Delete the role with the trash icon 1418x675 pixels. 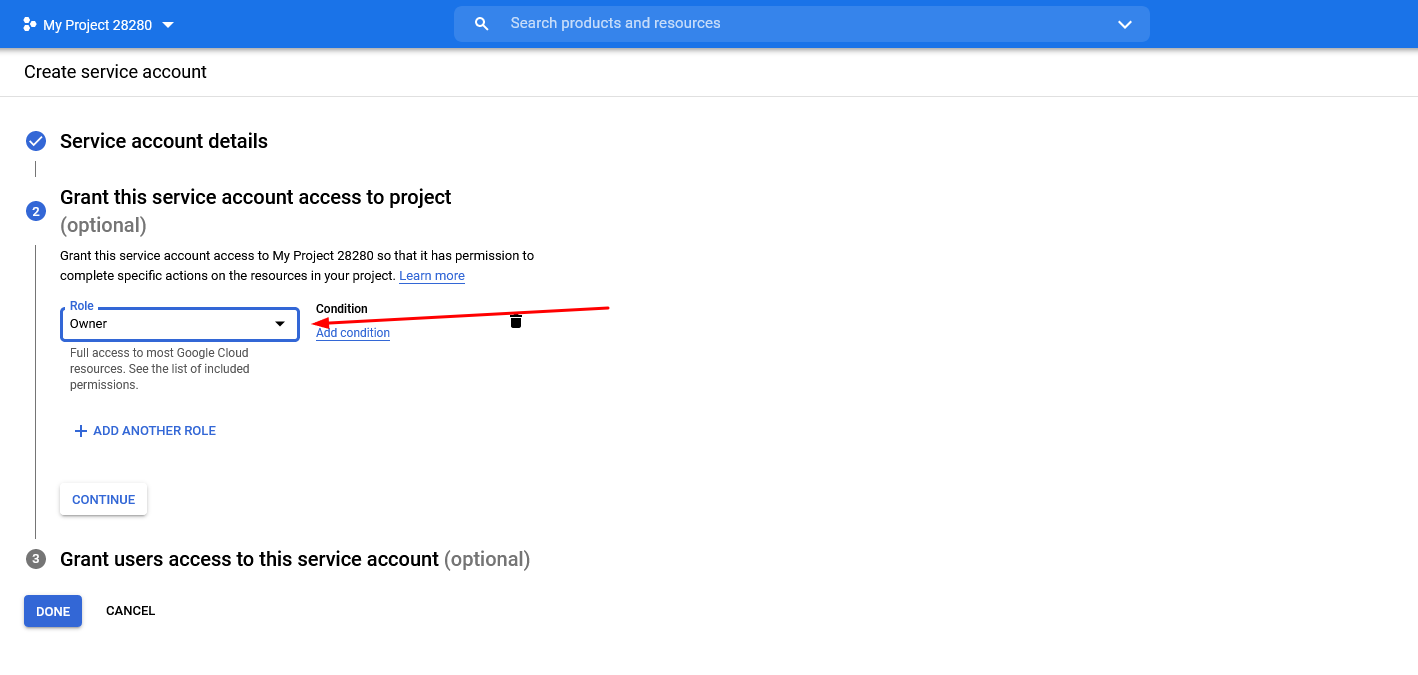click(x=516, y=321)
